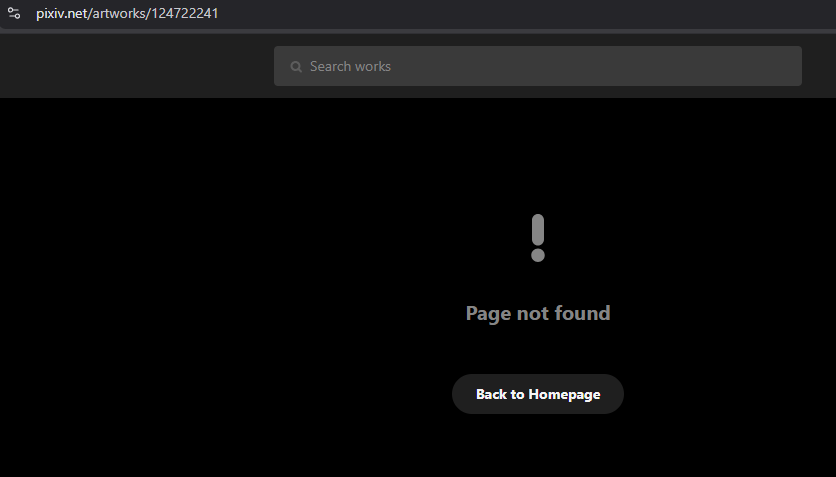Click the address bar after the URL text
This screenshot has width=836, height=477.
coord(480,13)
